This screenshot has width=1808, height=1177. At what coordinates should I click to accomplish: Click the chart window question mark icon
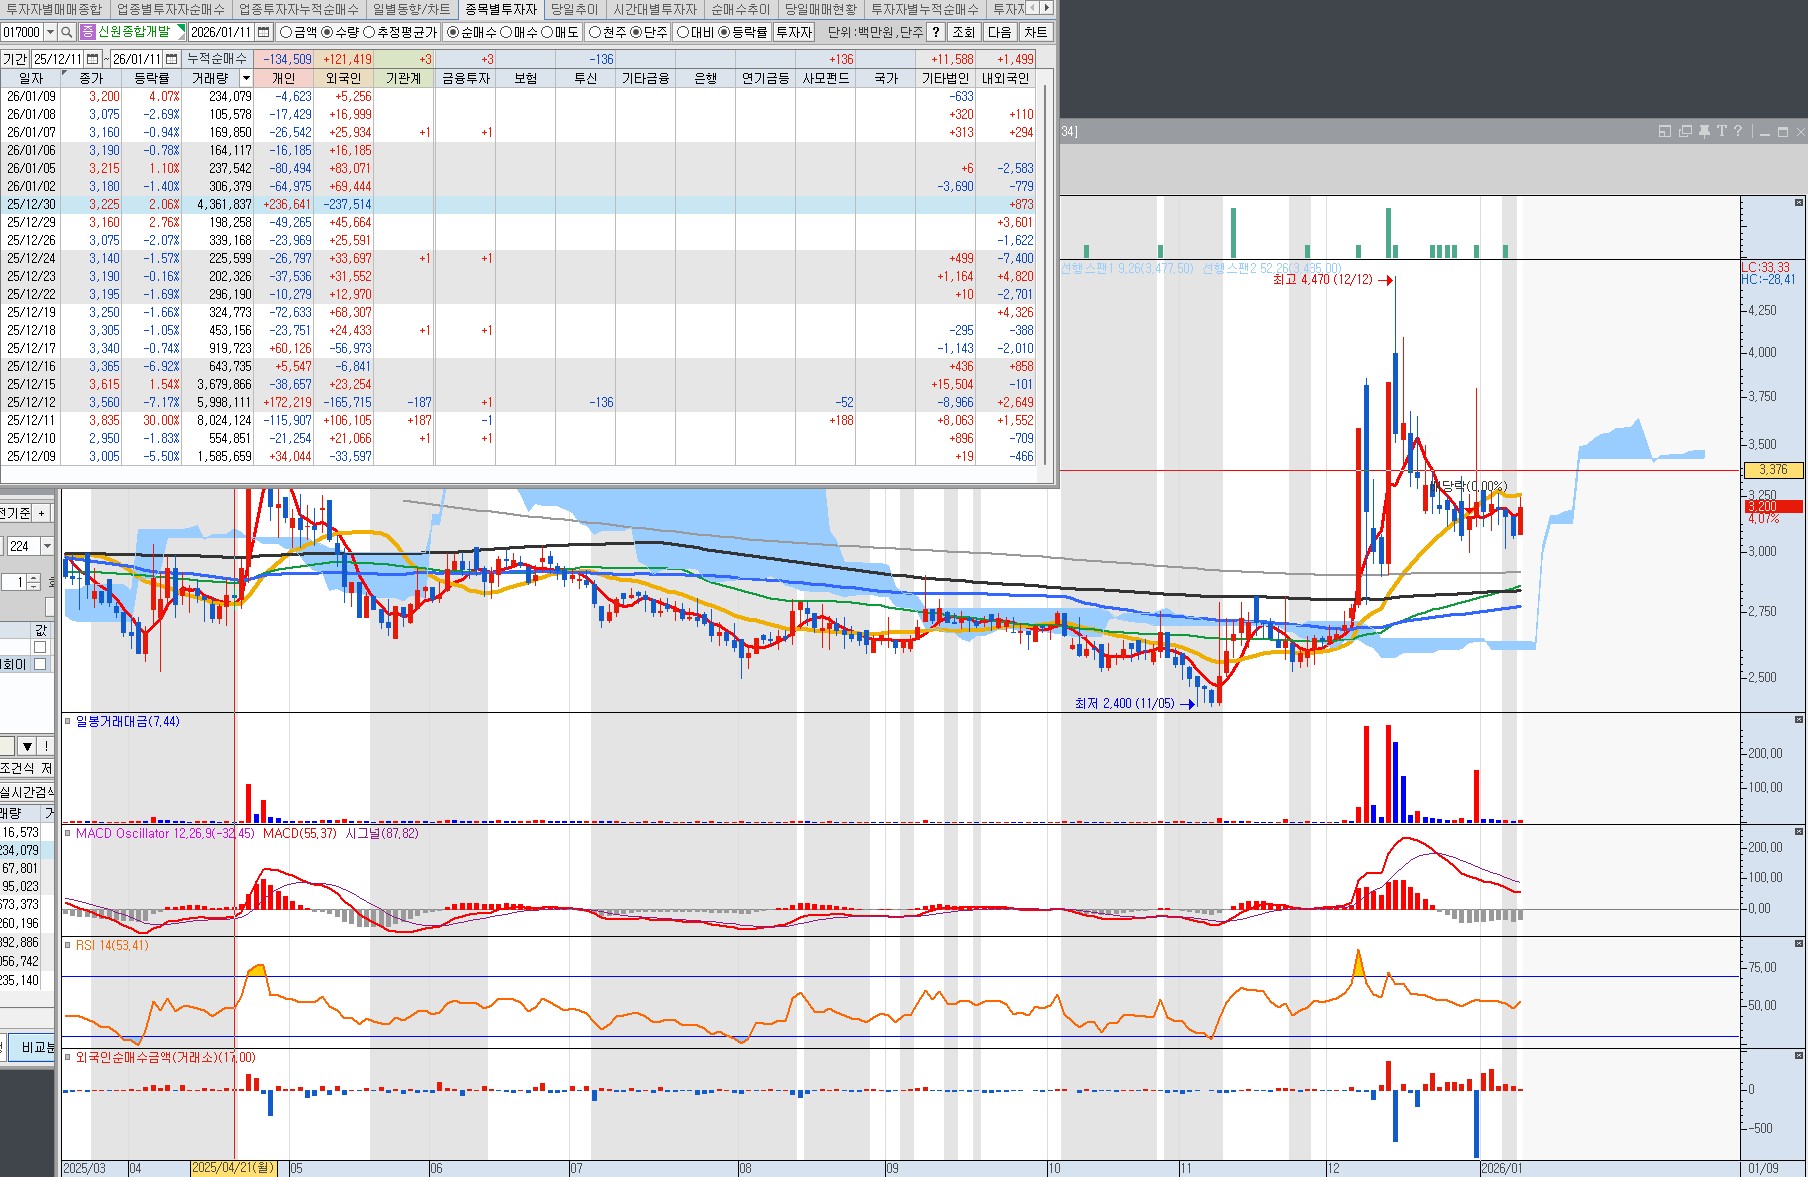[x=1738, y=131]
